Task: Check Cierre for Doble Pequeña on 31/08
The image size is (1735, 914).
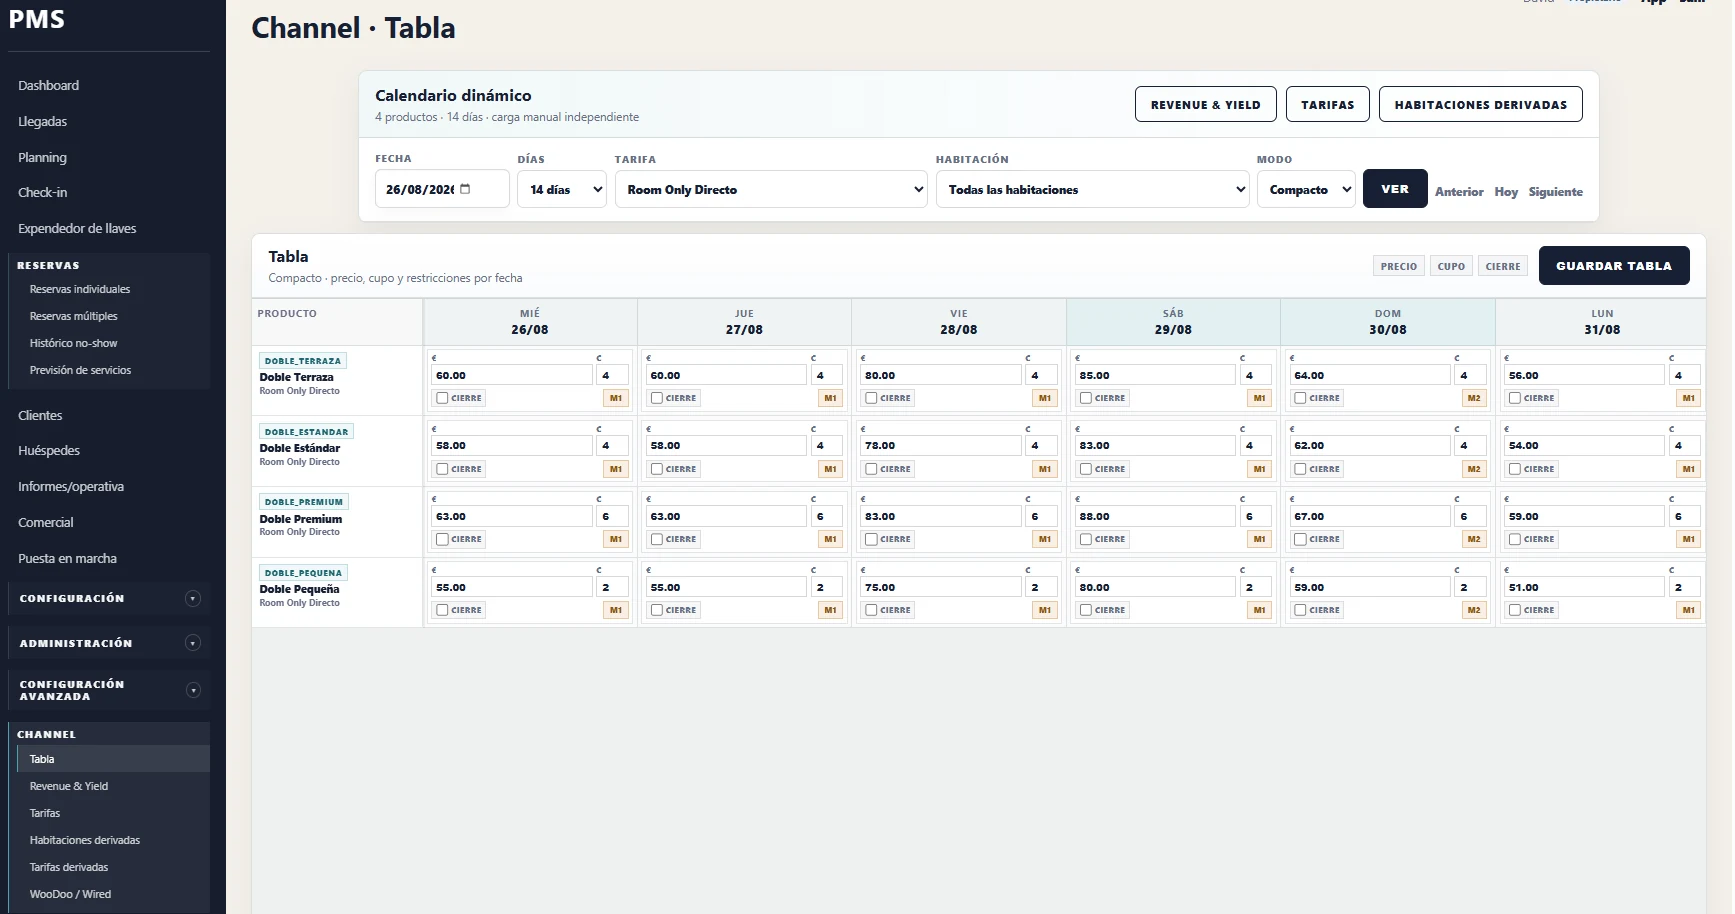Action: [1515, 610]
